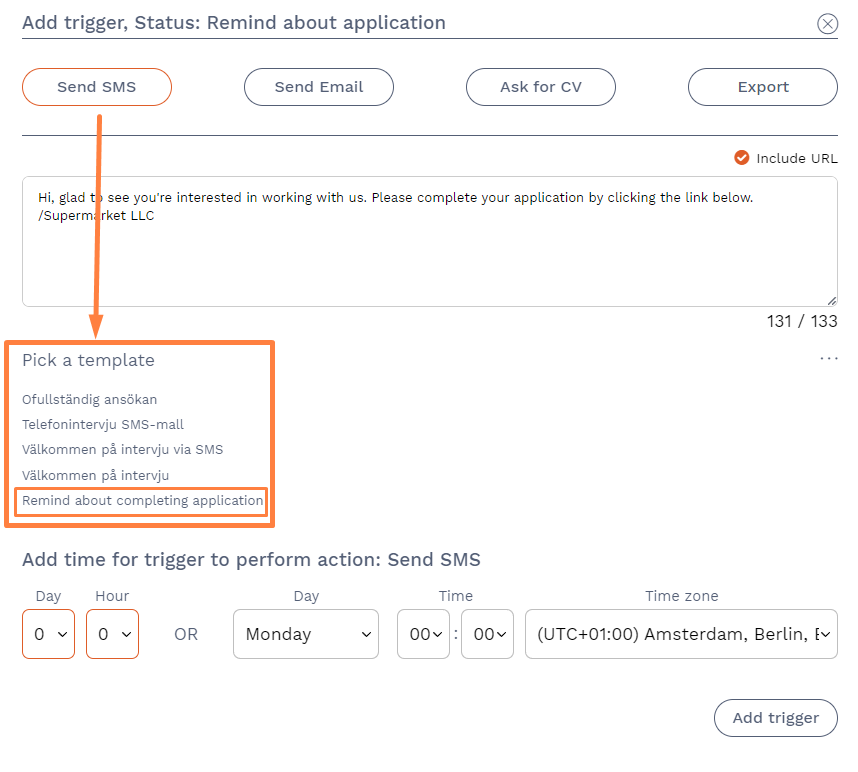Toggle the Include URL checkbox
858x772 pixels.
(x=742, y=158)
